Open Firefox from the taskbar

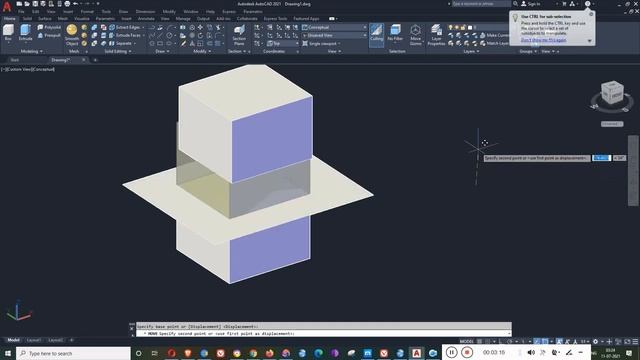click(x=269, y=353)
